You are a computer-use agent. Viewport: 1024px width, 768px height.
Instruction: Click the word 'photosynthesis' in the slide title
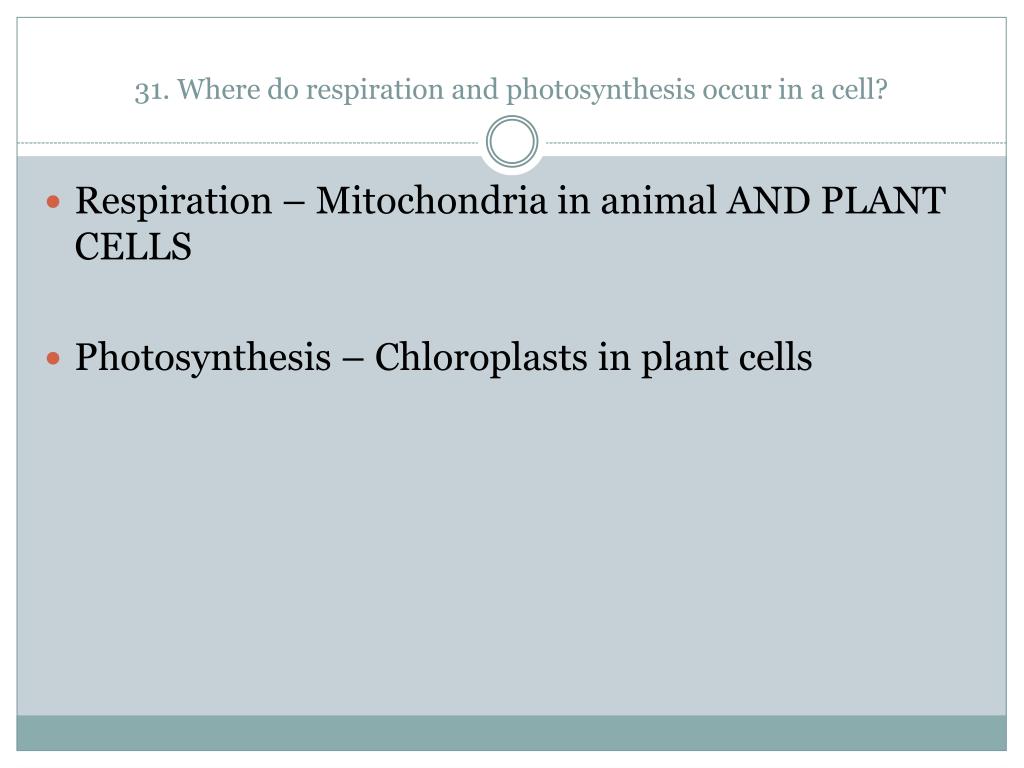pyautogui.click(x=600, y=90)
